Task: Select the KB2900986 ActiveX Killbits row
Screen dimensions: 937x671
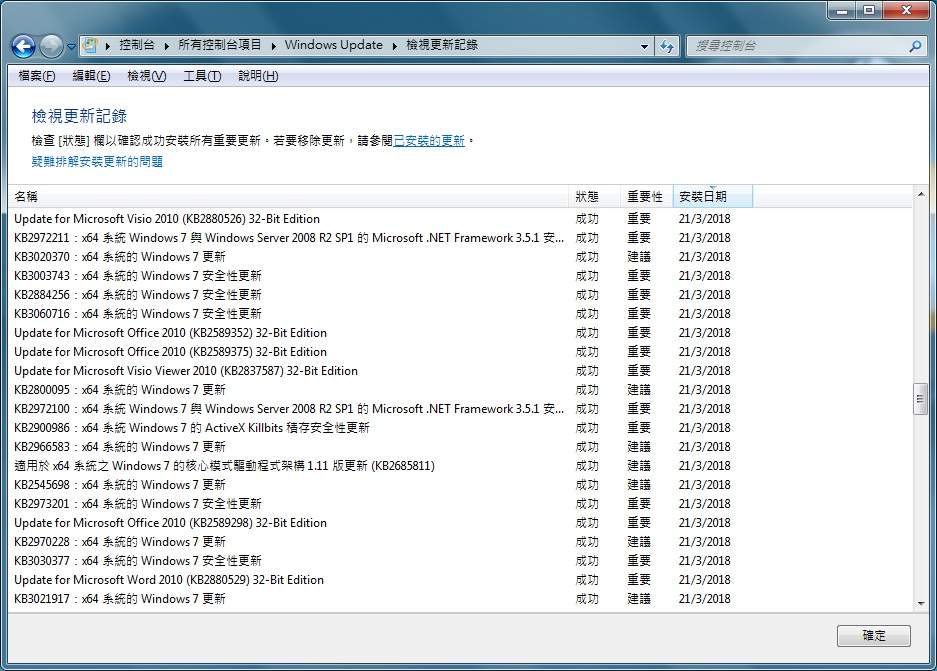Action: pos(460,428)
